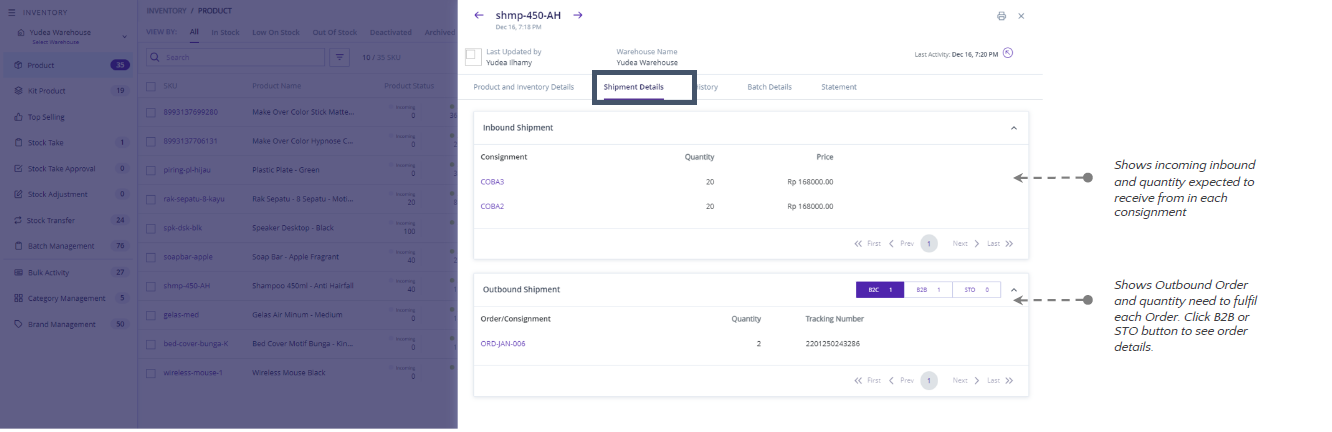Open the hamburger menu beside INVENTORY

coord(12,12)
